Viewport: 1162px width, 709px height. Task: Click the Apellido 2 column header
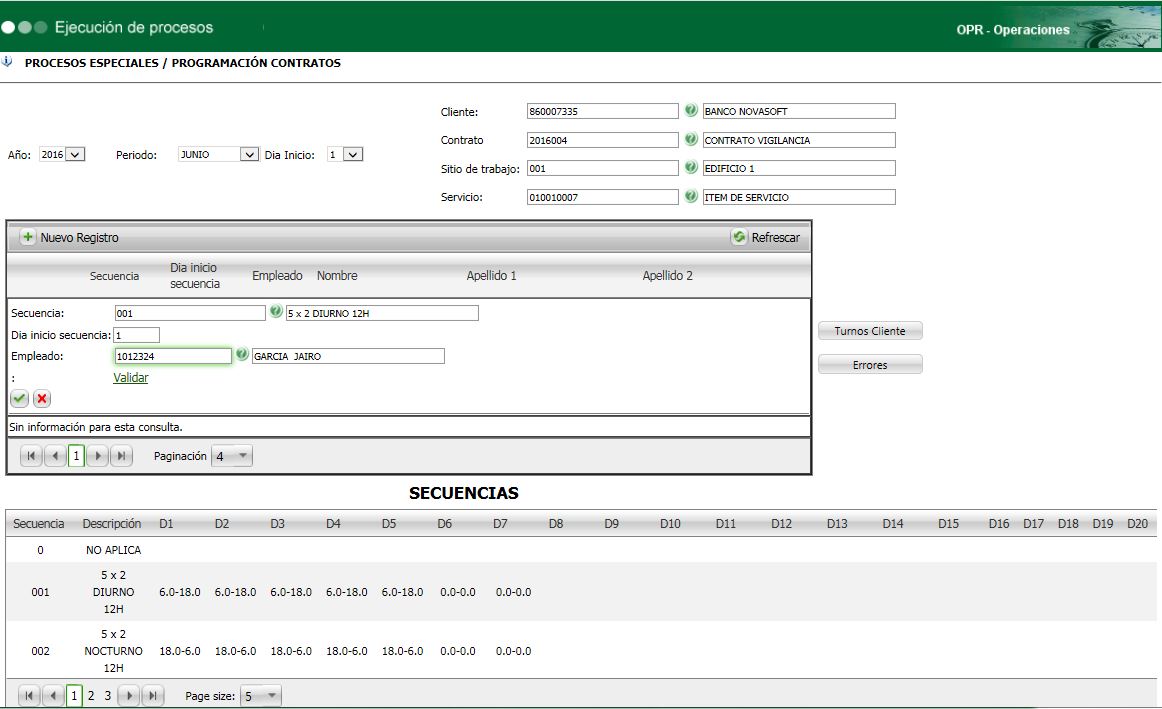(668, 276)
